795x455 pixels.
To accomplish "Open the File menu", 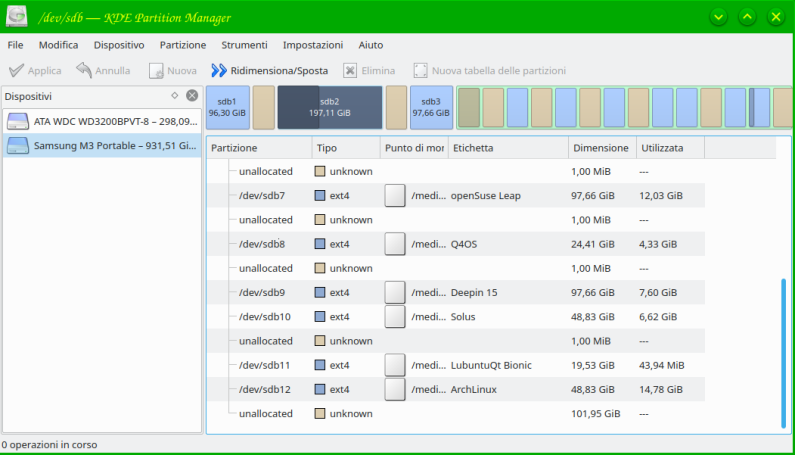I will point(15,45).
